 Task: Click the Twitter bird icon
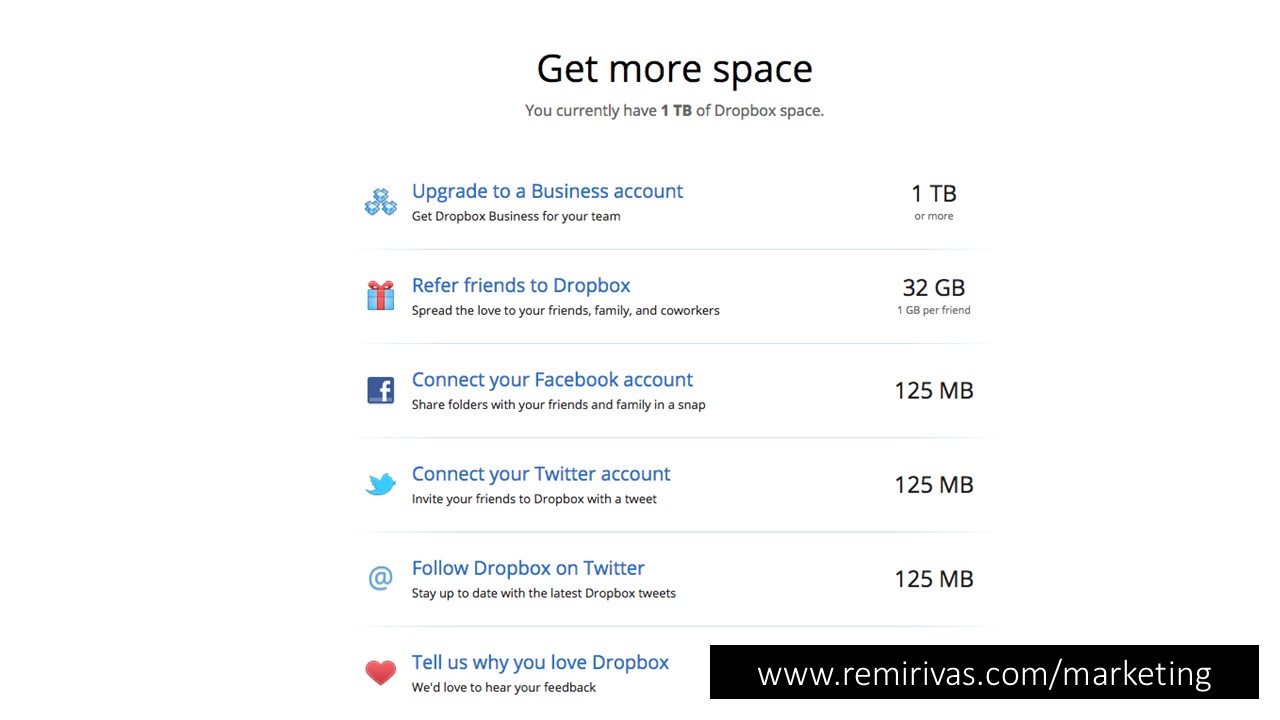coord(381,485)
